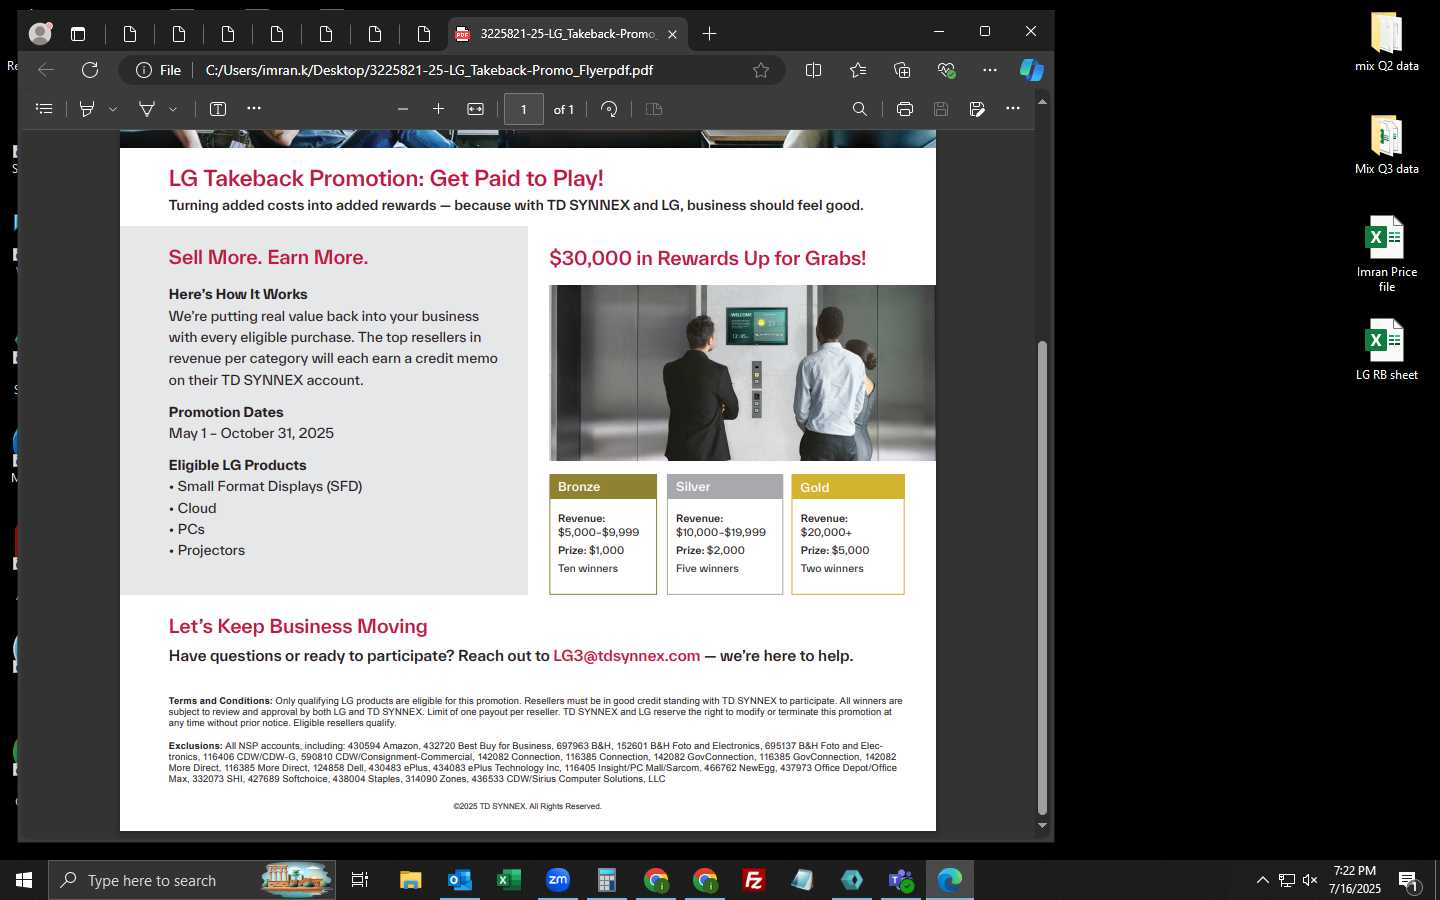Click the LG3@tdsynnex.com email link
The height and width of the screenshot is (900, 1440).
coord(626,656)
